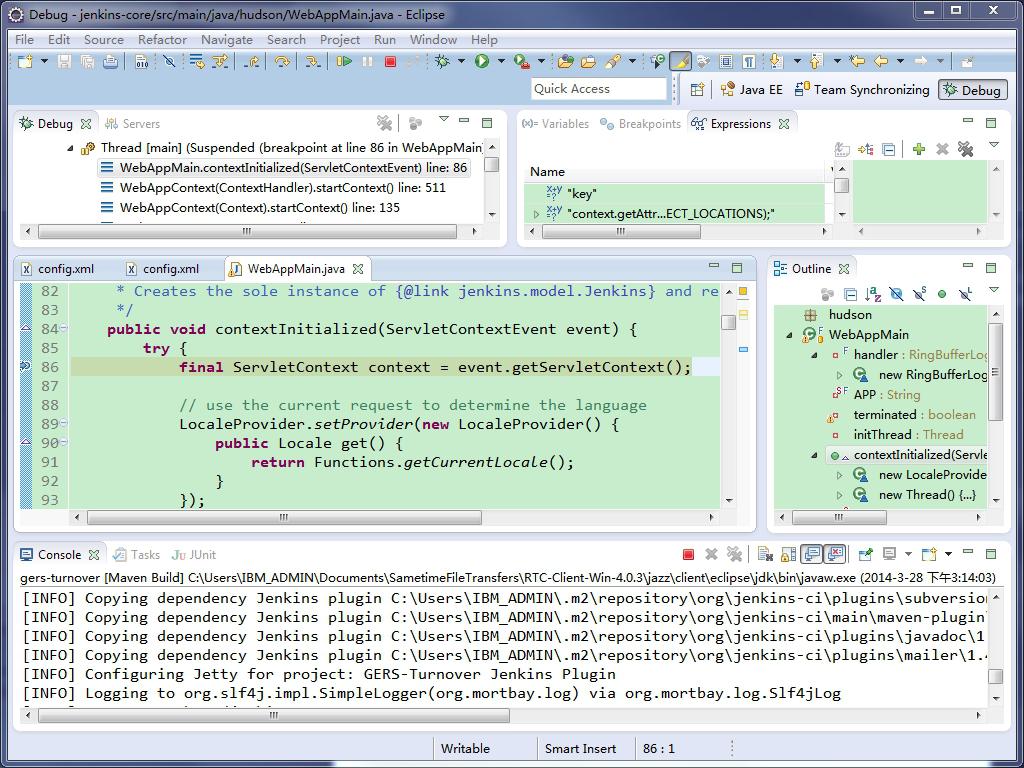Screen dimensions: 1024x768
Task: Click the New file toolbar icon
Action: pos(25,61)
